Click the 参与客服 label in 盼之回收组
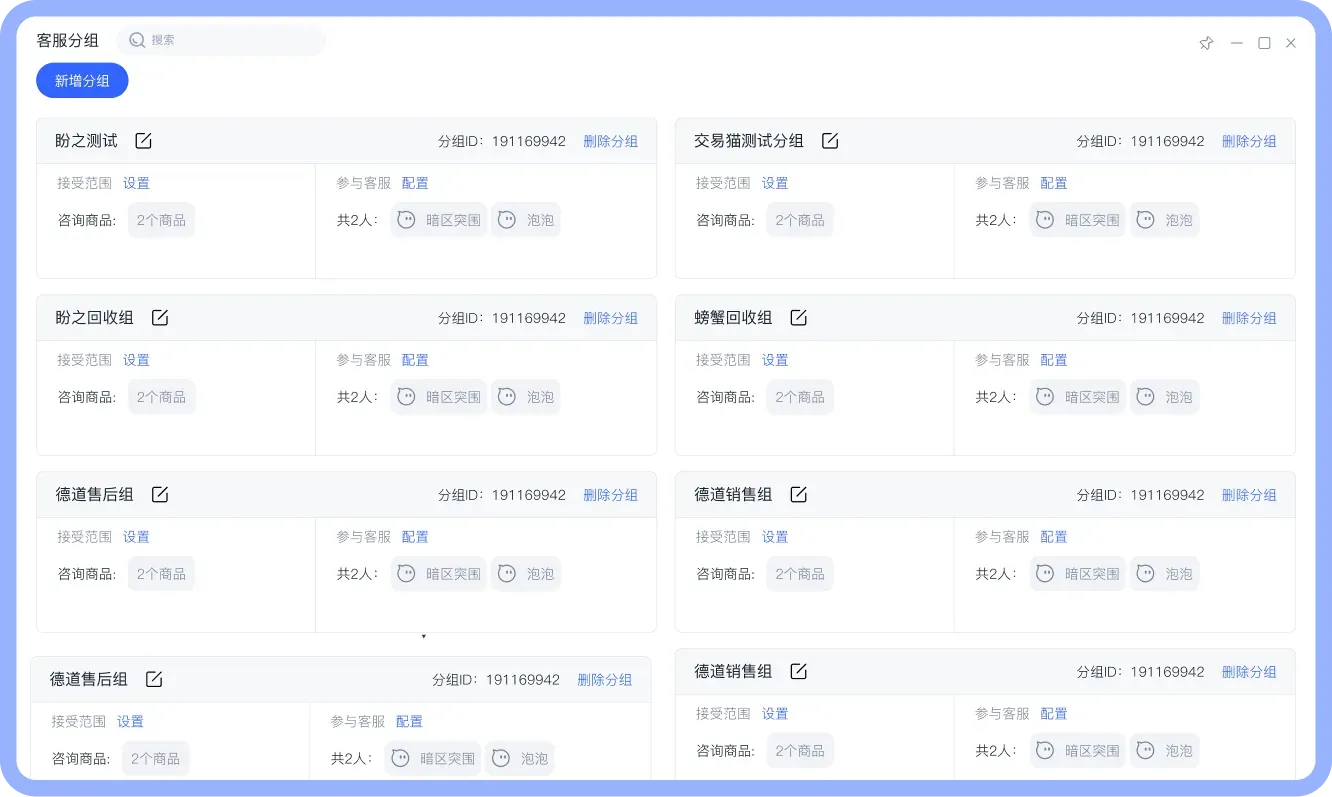The height and width of the screenshot is (797, 1332). [364, 360]
